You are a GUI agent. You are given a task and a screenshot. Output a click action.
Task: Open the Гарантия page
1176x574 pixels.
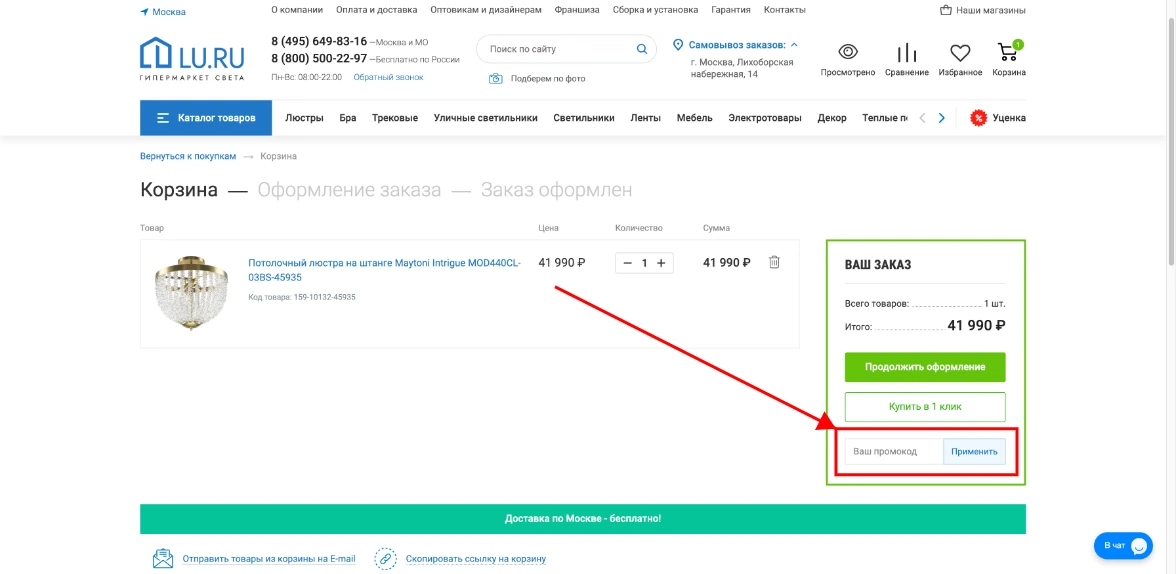[730, 10]
